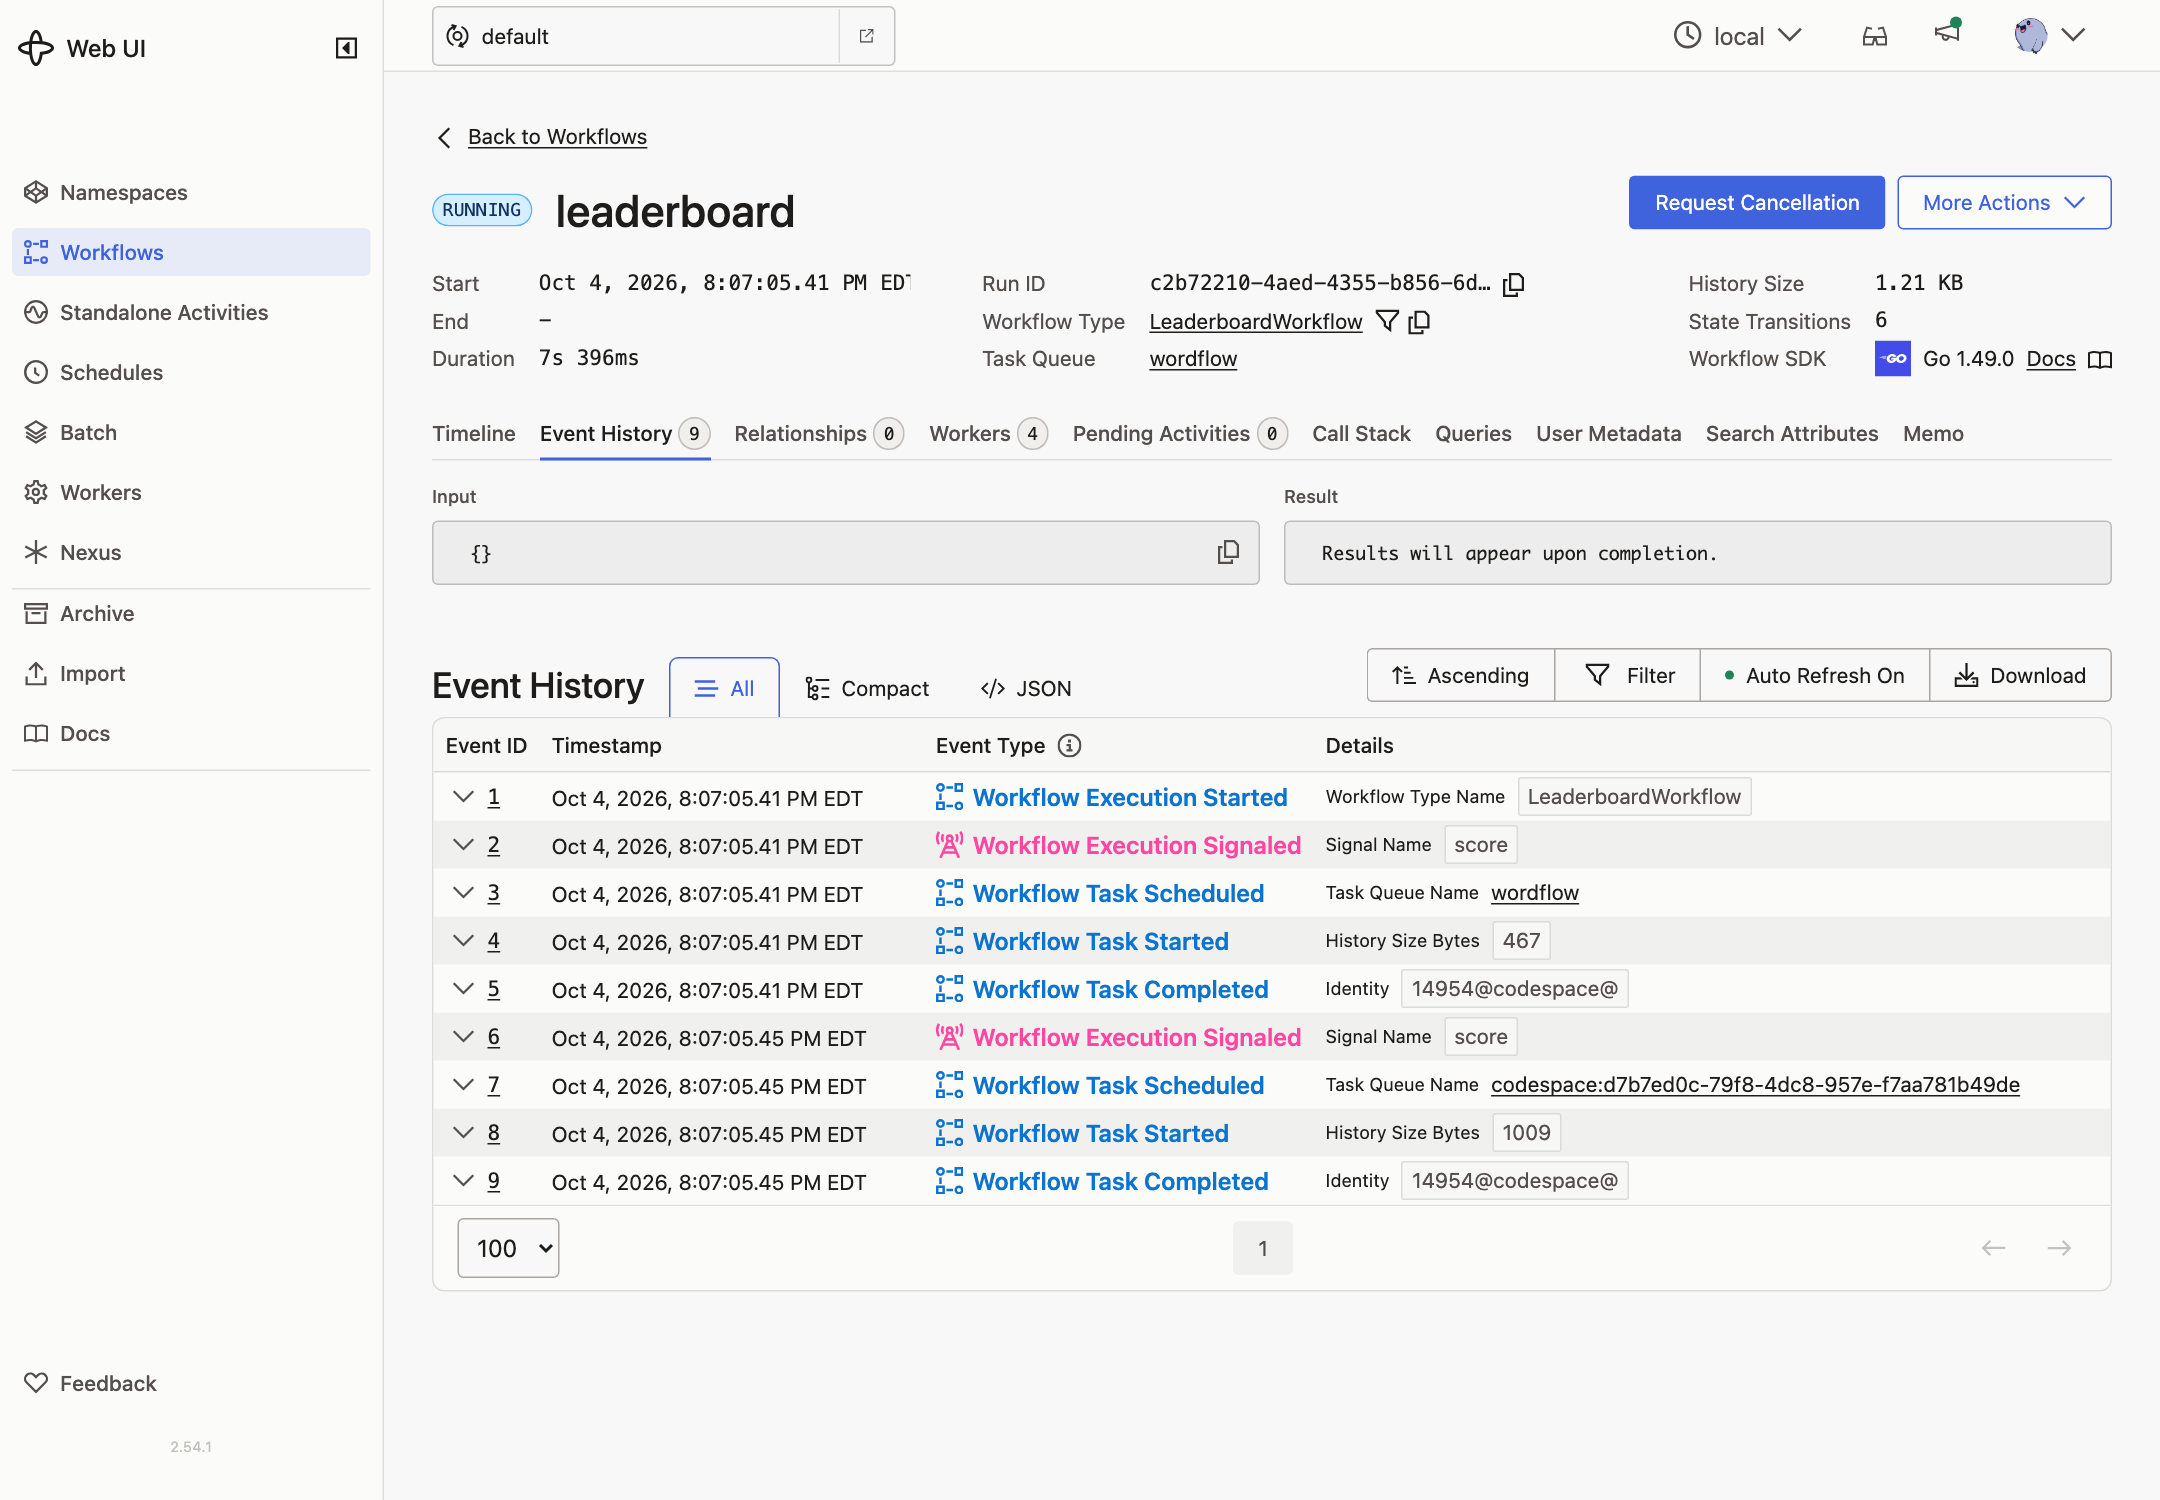Expand event 9 Workflow Task Completed row
Screen dimensions: 2160x1500
click(x=463, y=1181)
